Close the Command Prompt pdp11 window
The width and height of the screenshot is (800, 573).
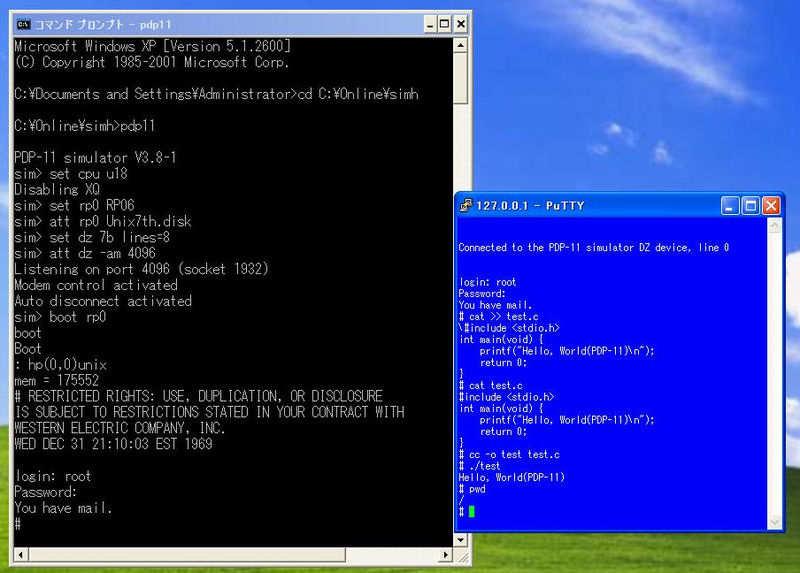(460, 24)
